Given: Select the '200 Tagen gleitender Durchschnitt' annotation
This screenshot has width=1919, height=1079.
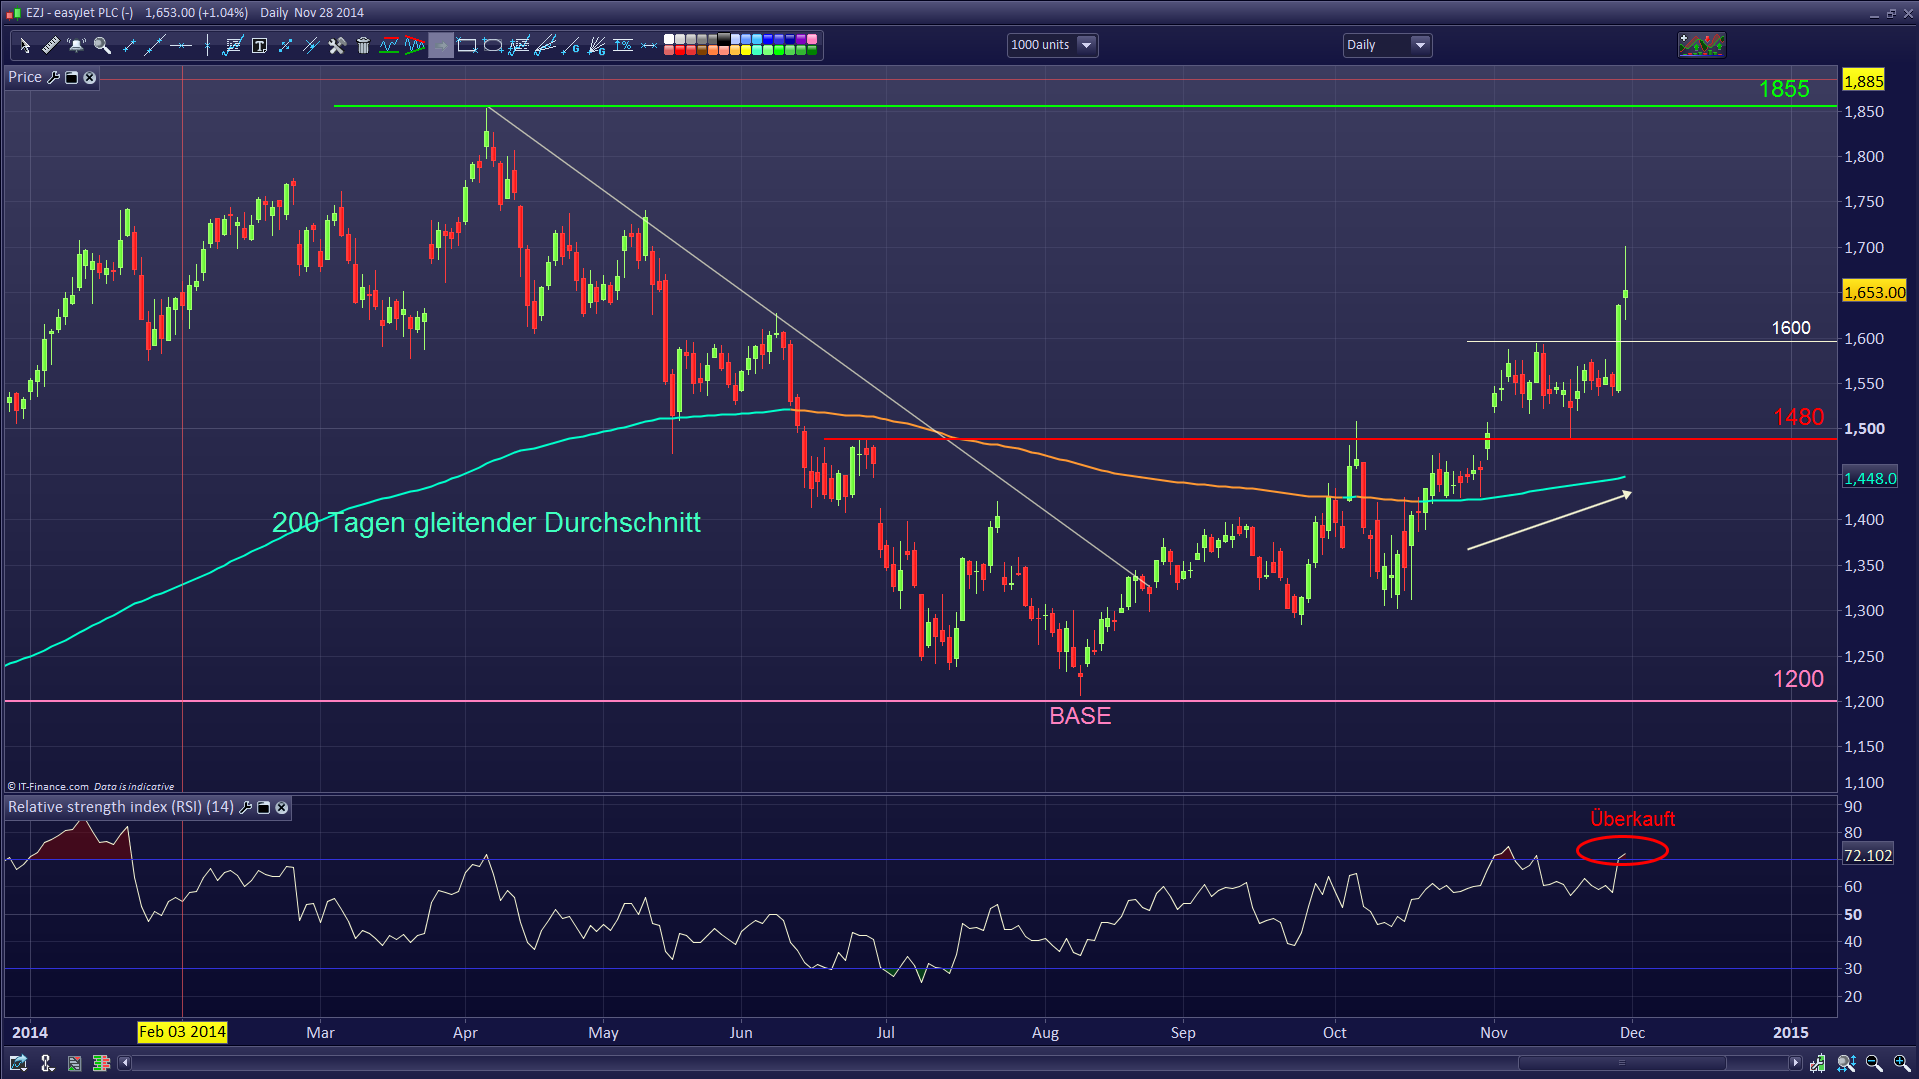Looking at the screenshot, I should coord(486,522).
